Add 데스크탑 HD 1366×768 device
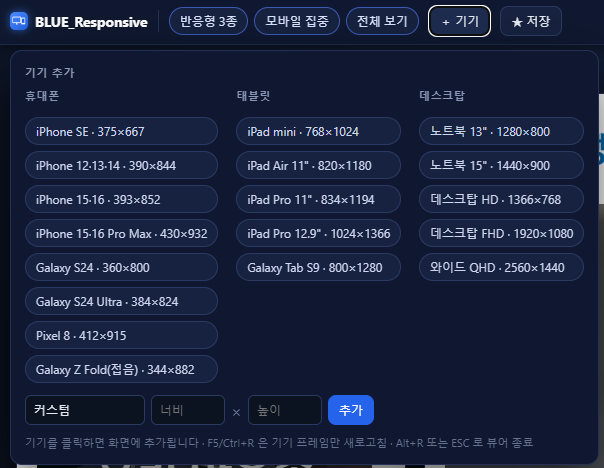Screen dimensions: 604x468 coord(501,199)
